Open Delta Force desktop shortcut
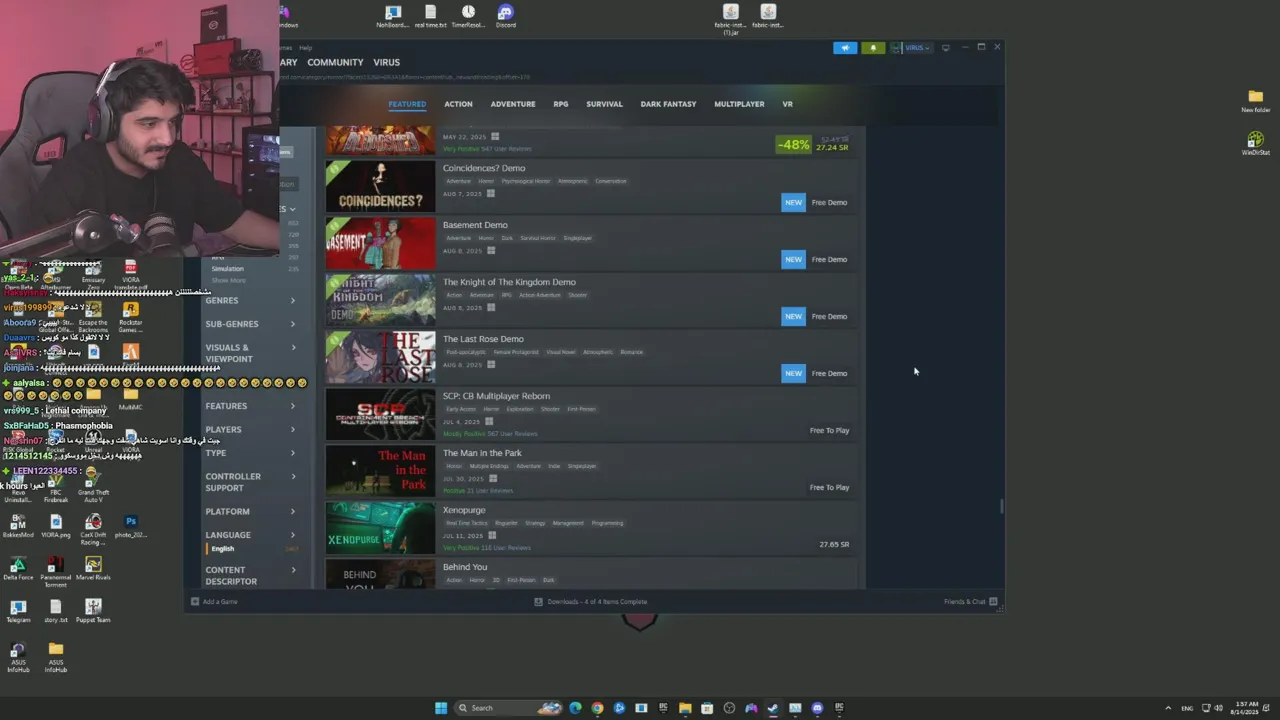1280x720 pixels. tap(18, 569)
